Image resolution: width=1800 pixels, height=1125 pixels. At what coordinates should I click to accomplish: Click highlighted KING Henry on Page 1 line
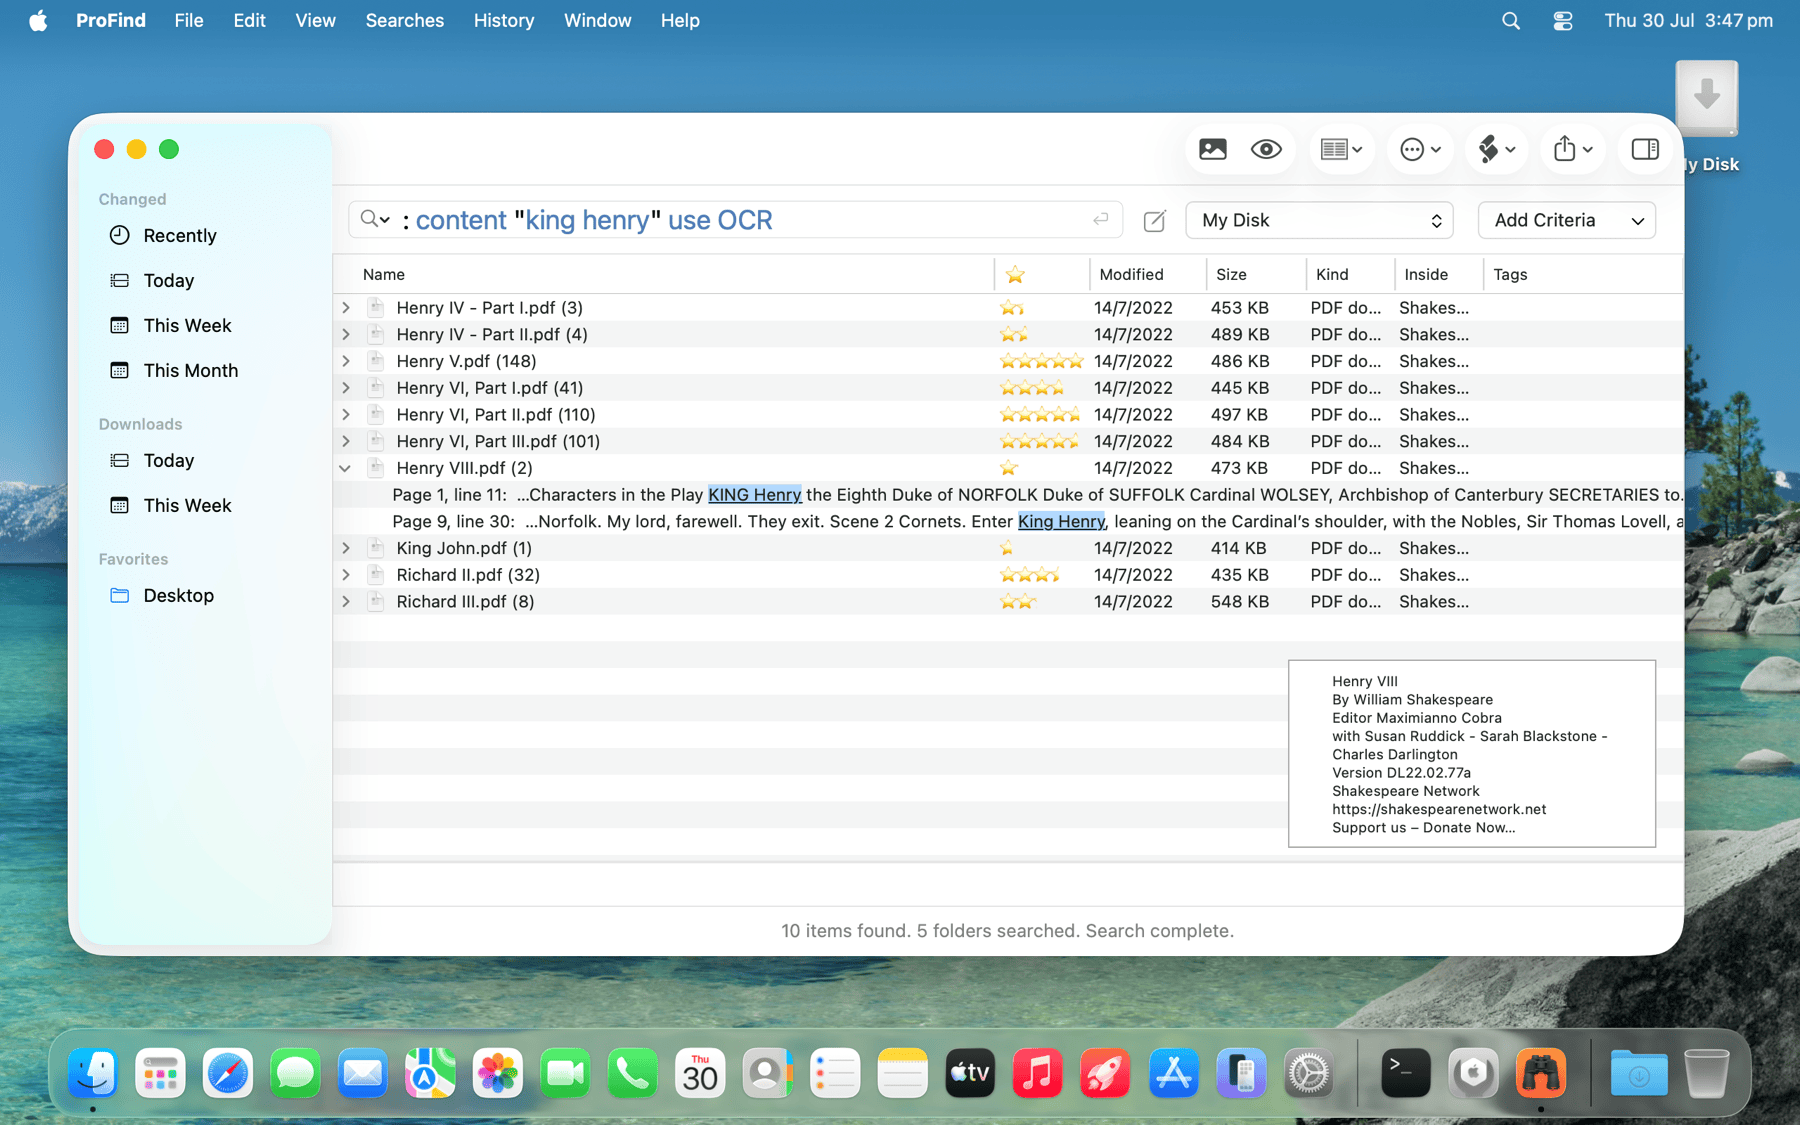pyautogui.click(x=755, y=494)
